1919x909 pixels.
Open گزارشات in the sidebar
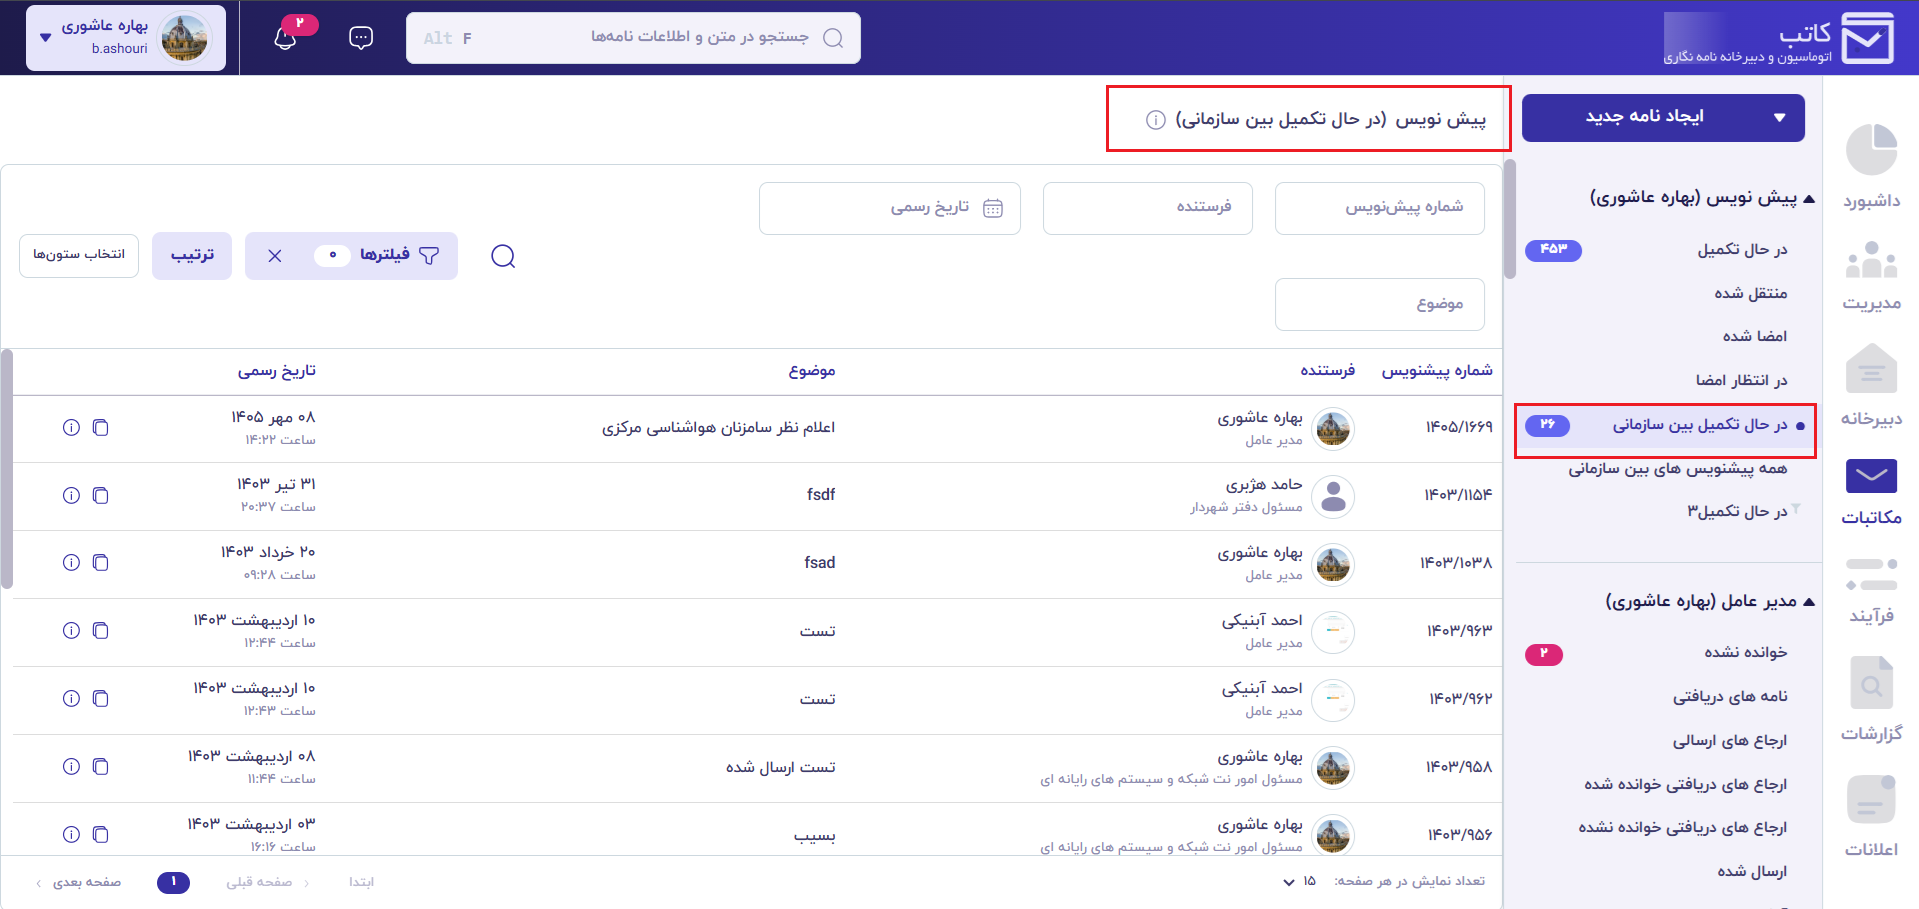coord(1871,699)
